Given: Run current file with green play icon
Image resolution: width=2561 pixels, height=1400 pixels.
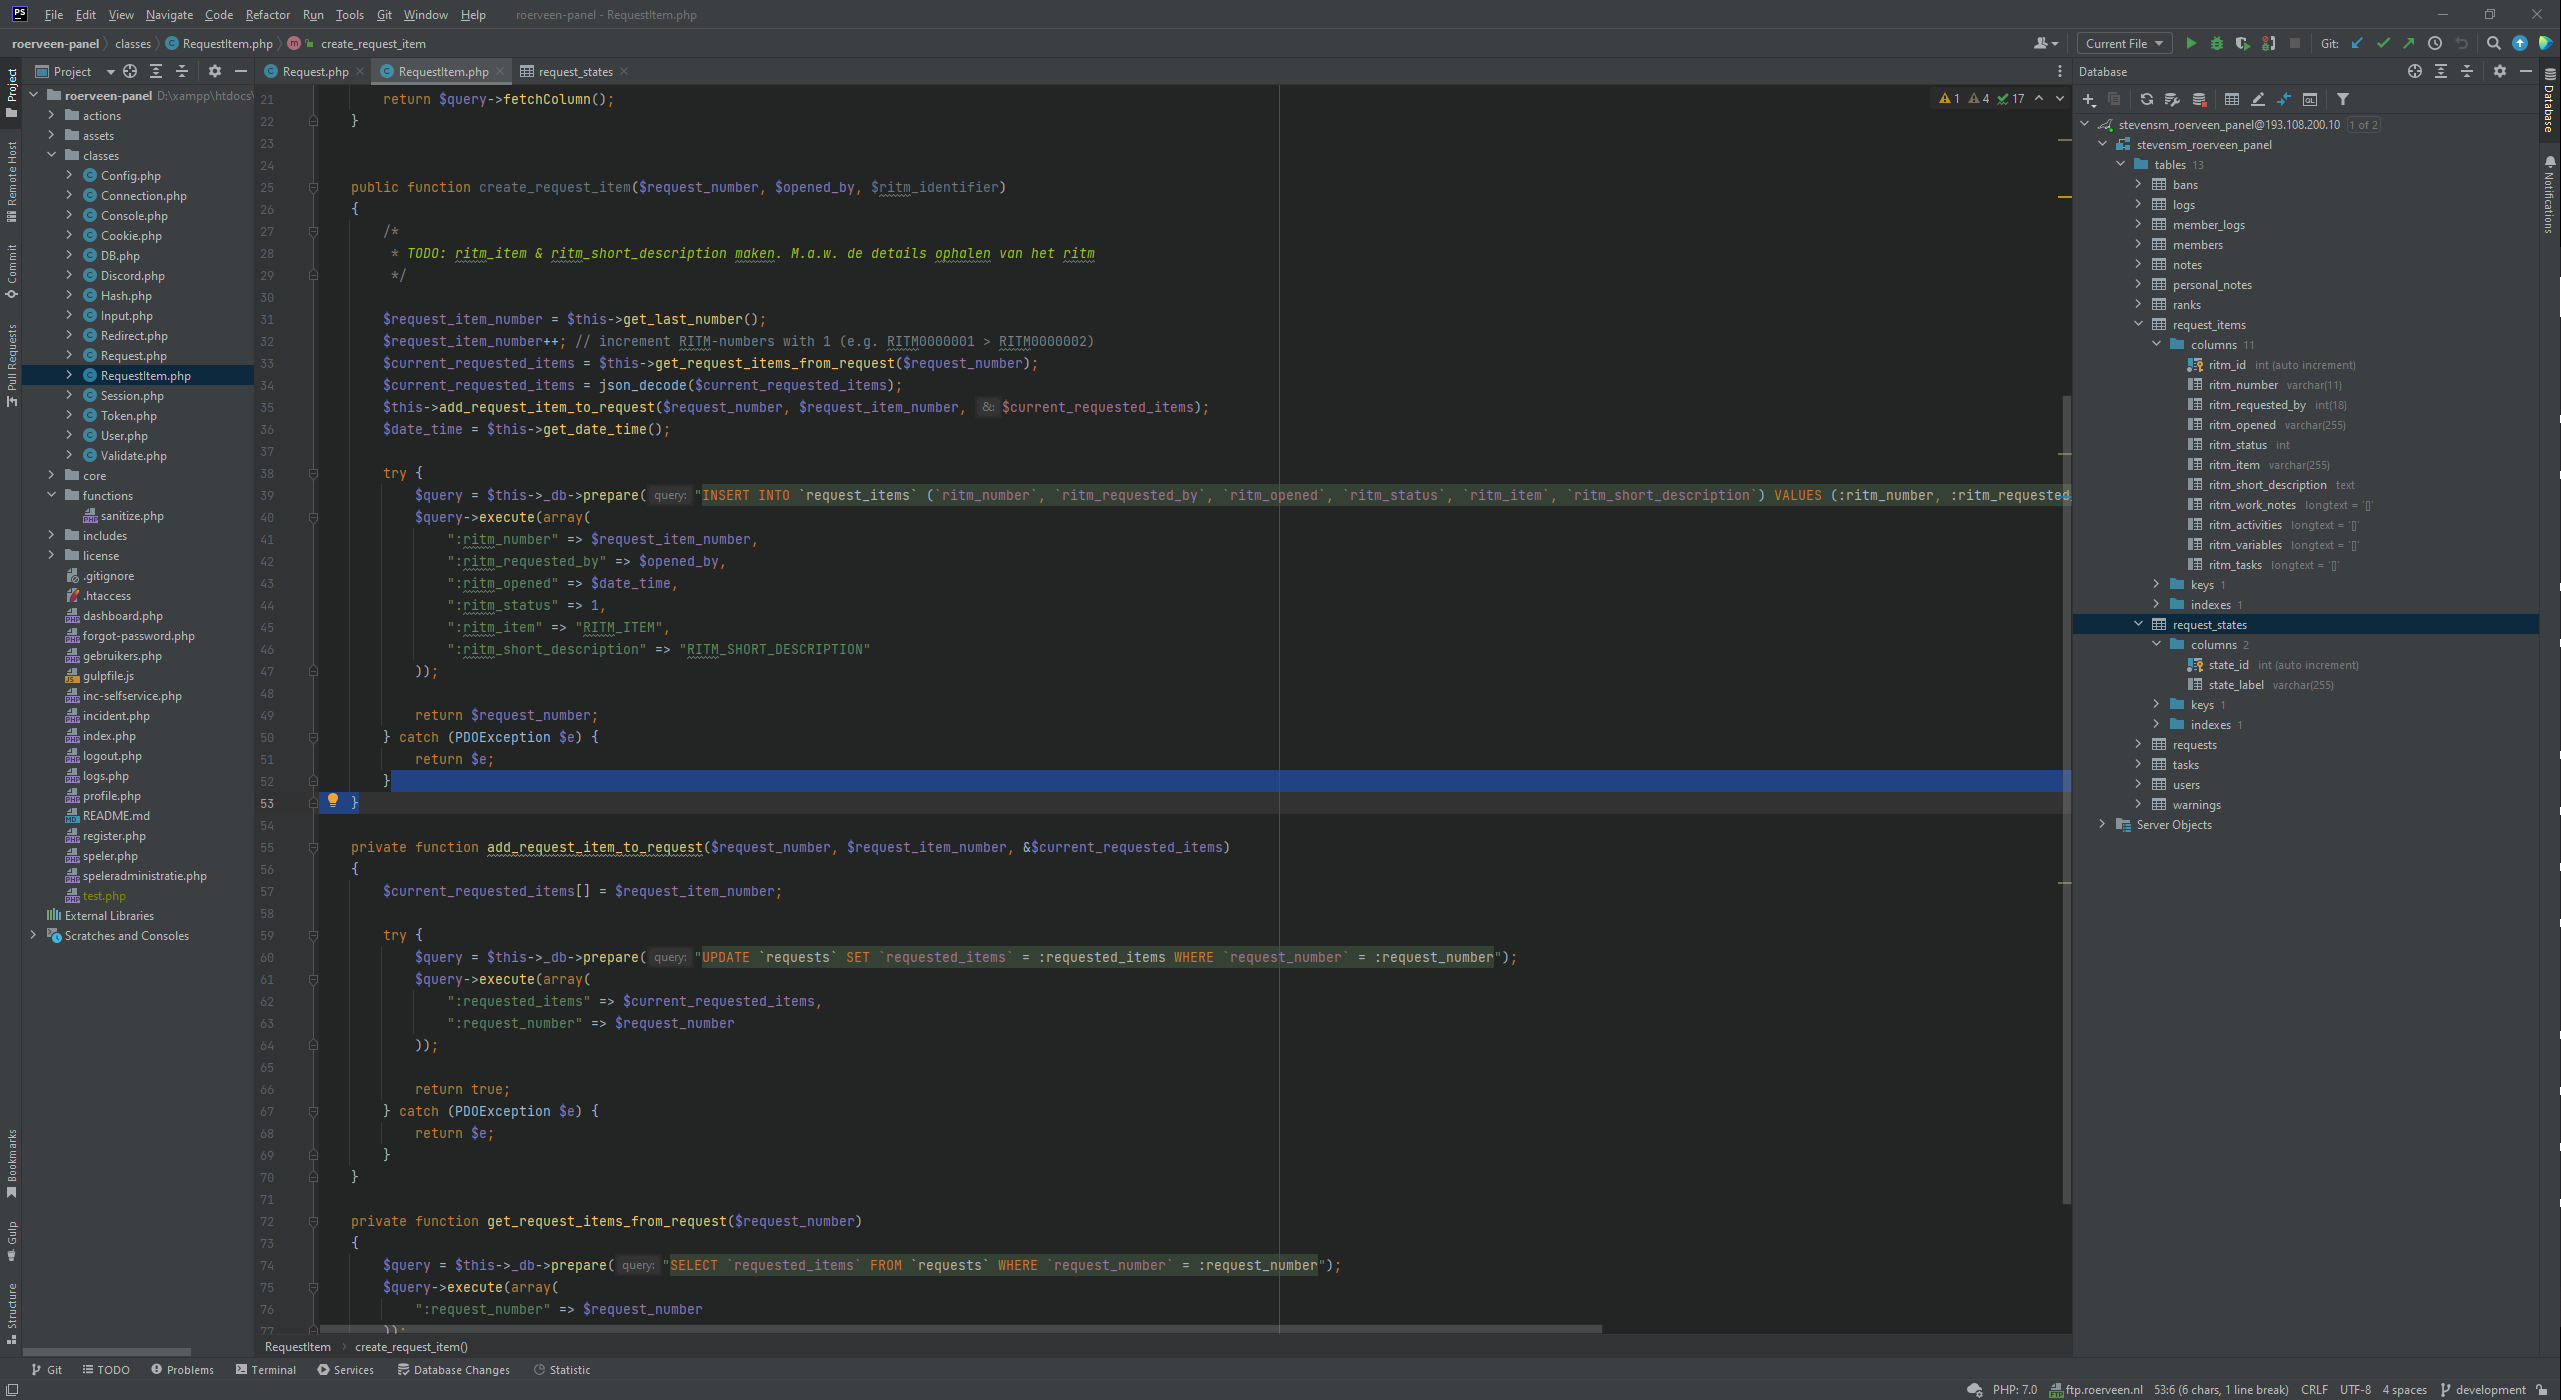Looking at the screenshot, I should point(2191,44).
